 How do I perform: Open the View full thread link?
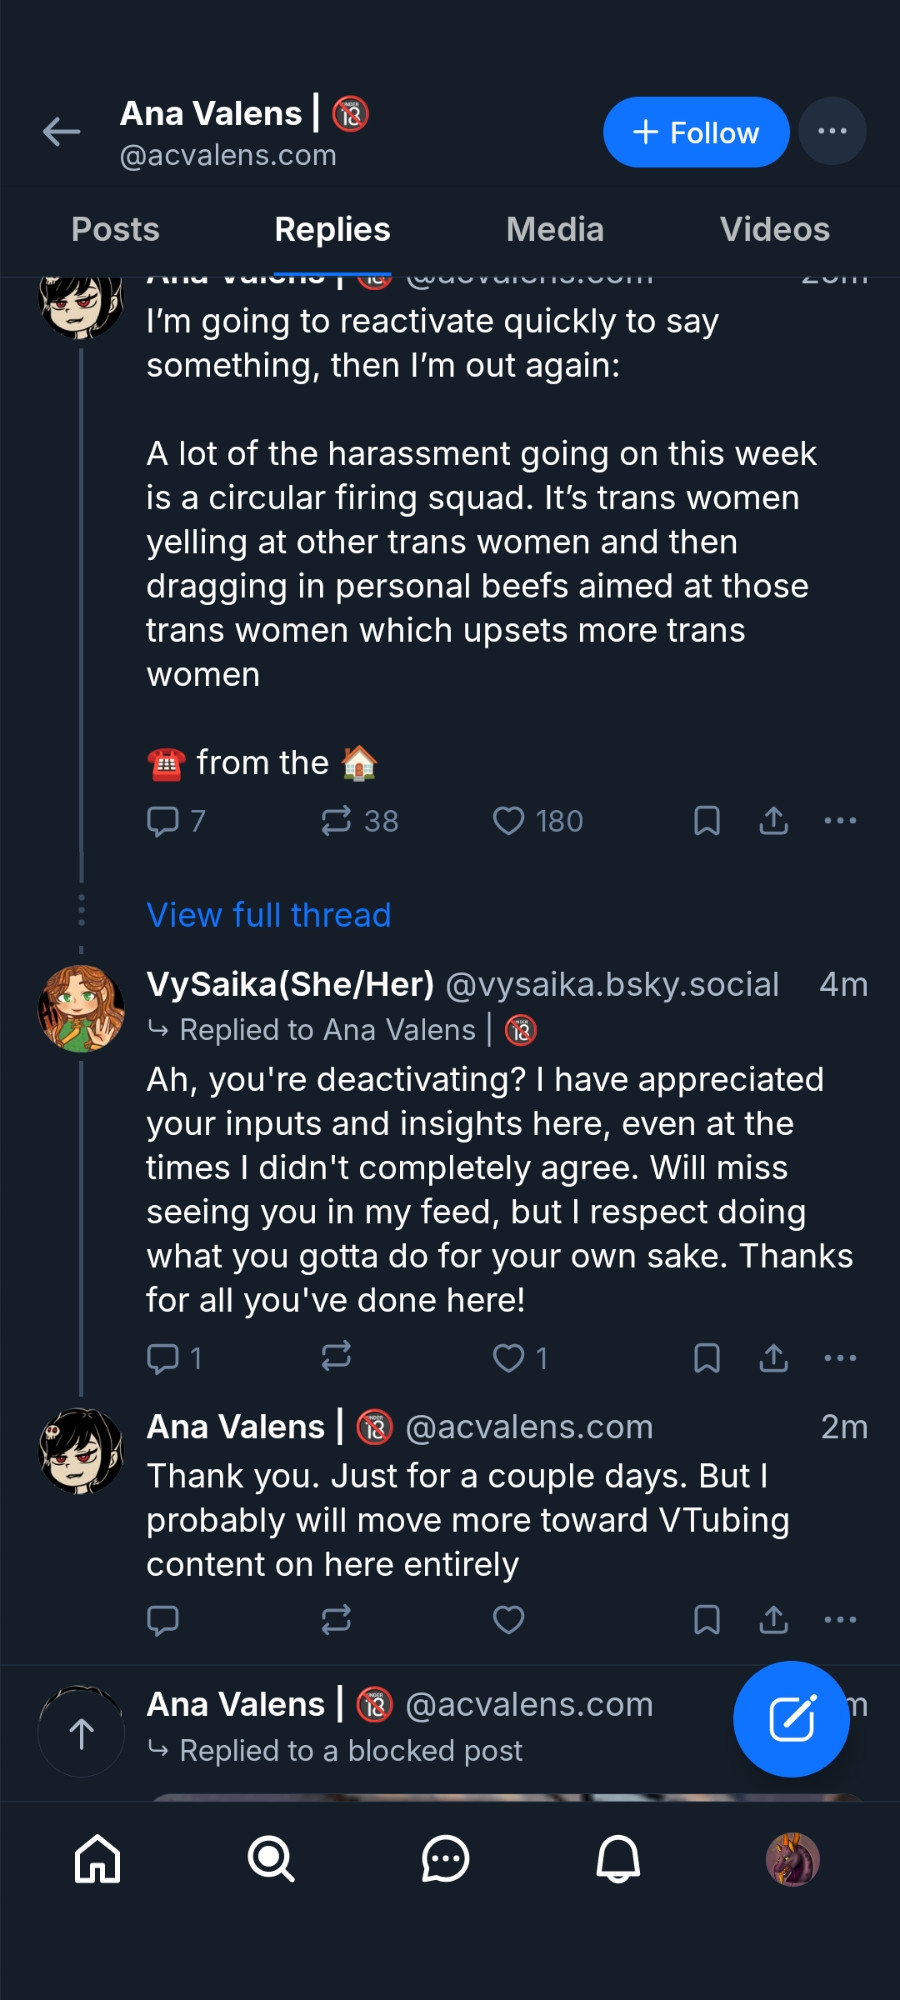click(x=269, y=915)
